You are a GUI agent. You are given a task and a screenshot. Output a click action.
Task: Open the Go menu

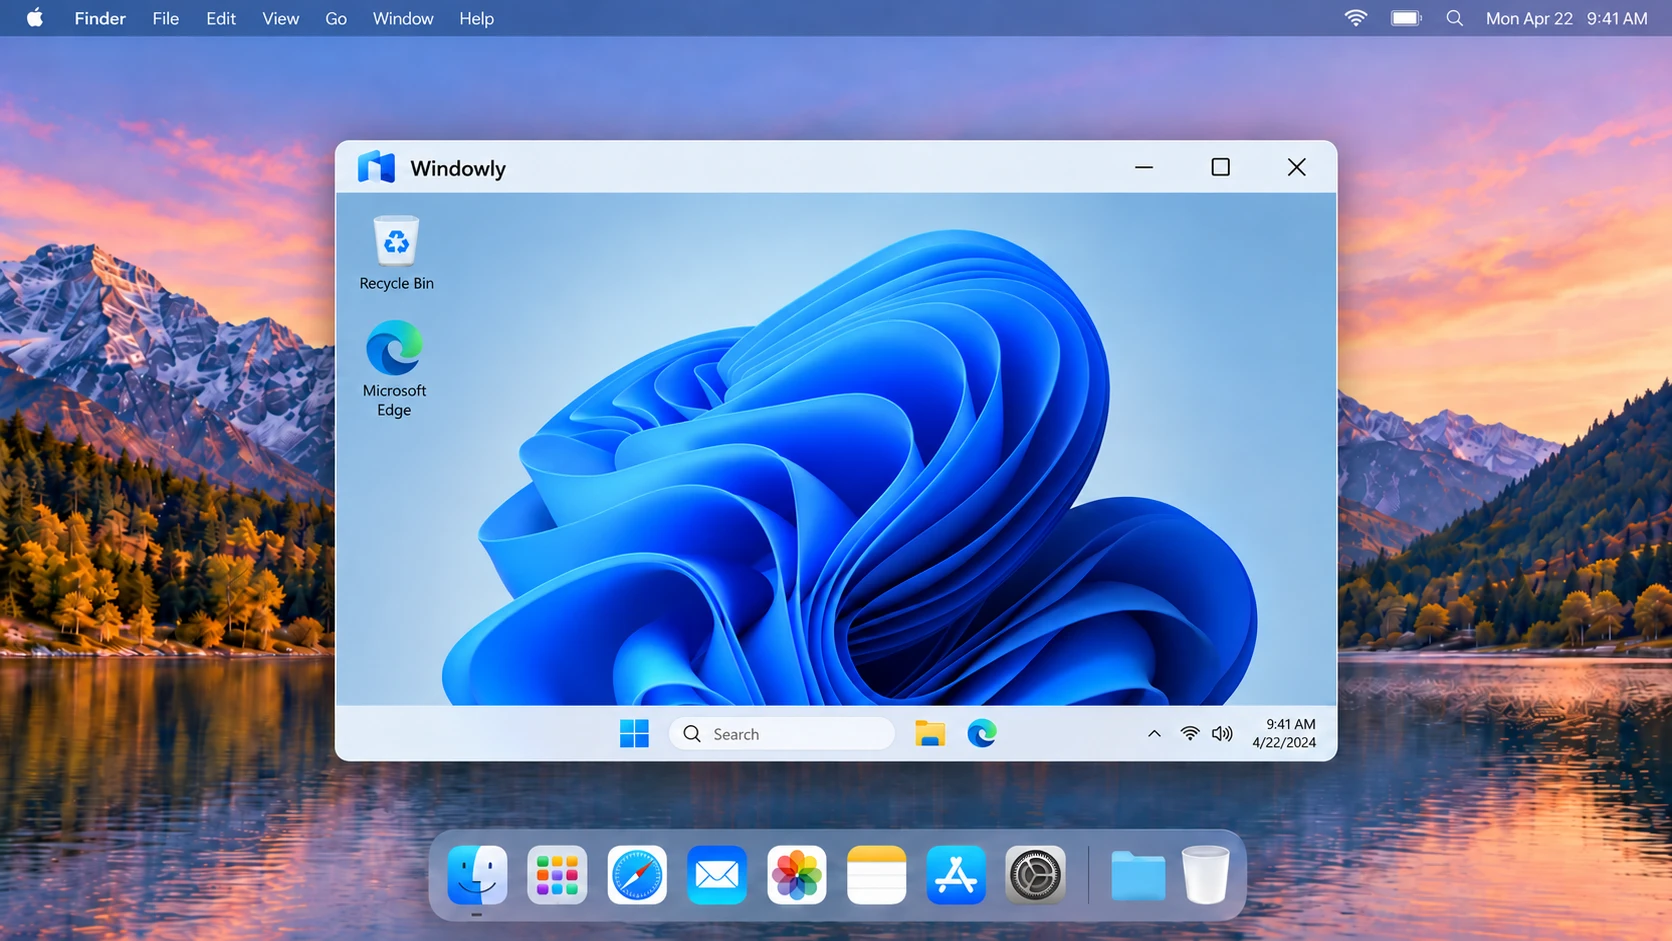pos(336,18)
